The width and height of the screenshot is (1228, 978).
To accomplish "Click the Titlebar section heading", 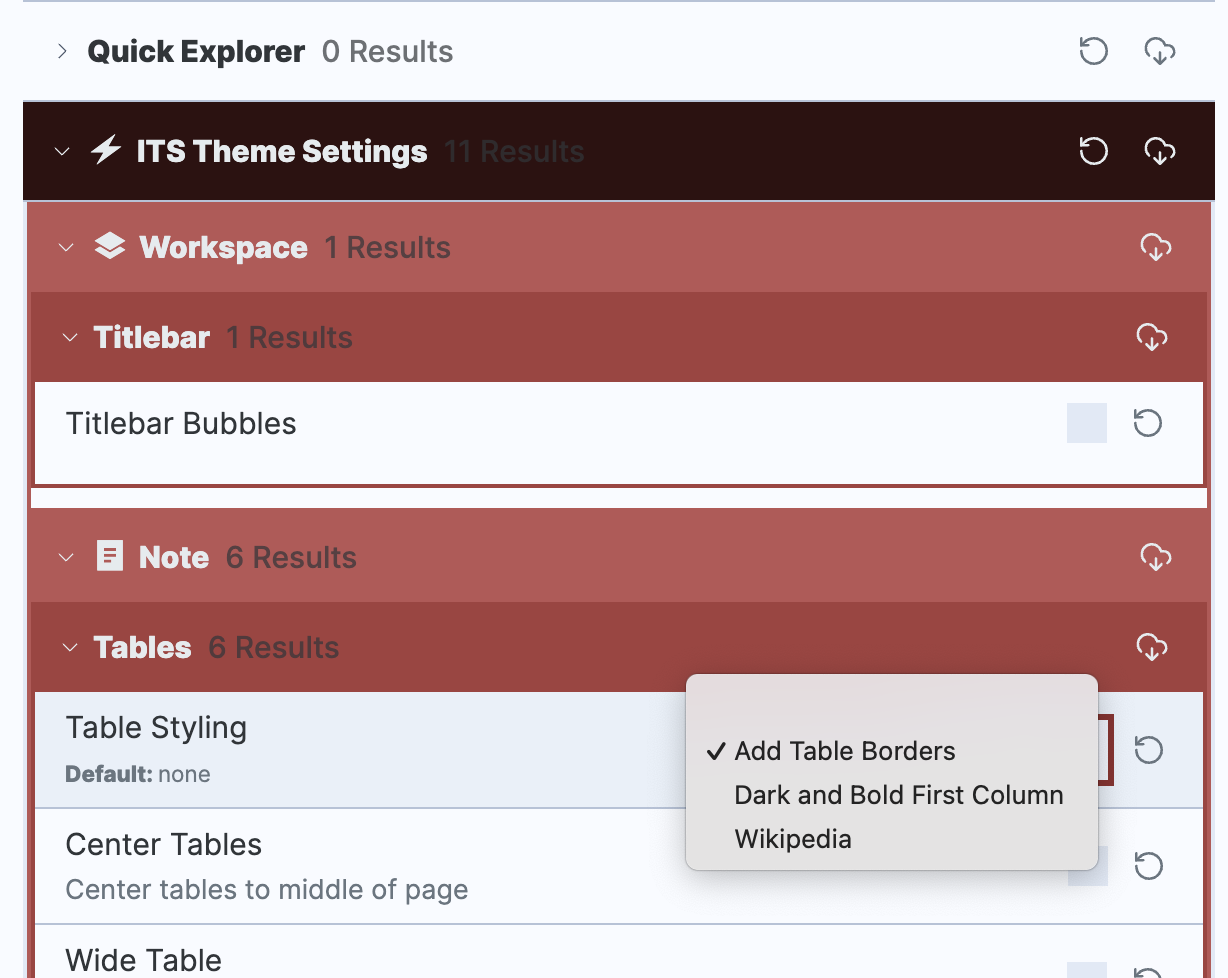I will coord(151,337).
